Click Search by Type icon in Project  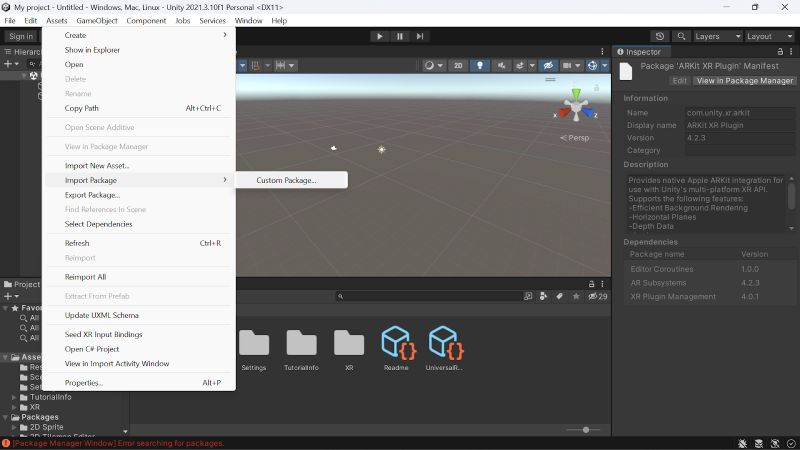tap(543, 296)
